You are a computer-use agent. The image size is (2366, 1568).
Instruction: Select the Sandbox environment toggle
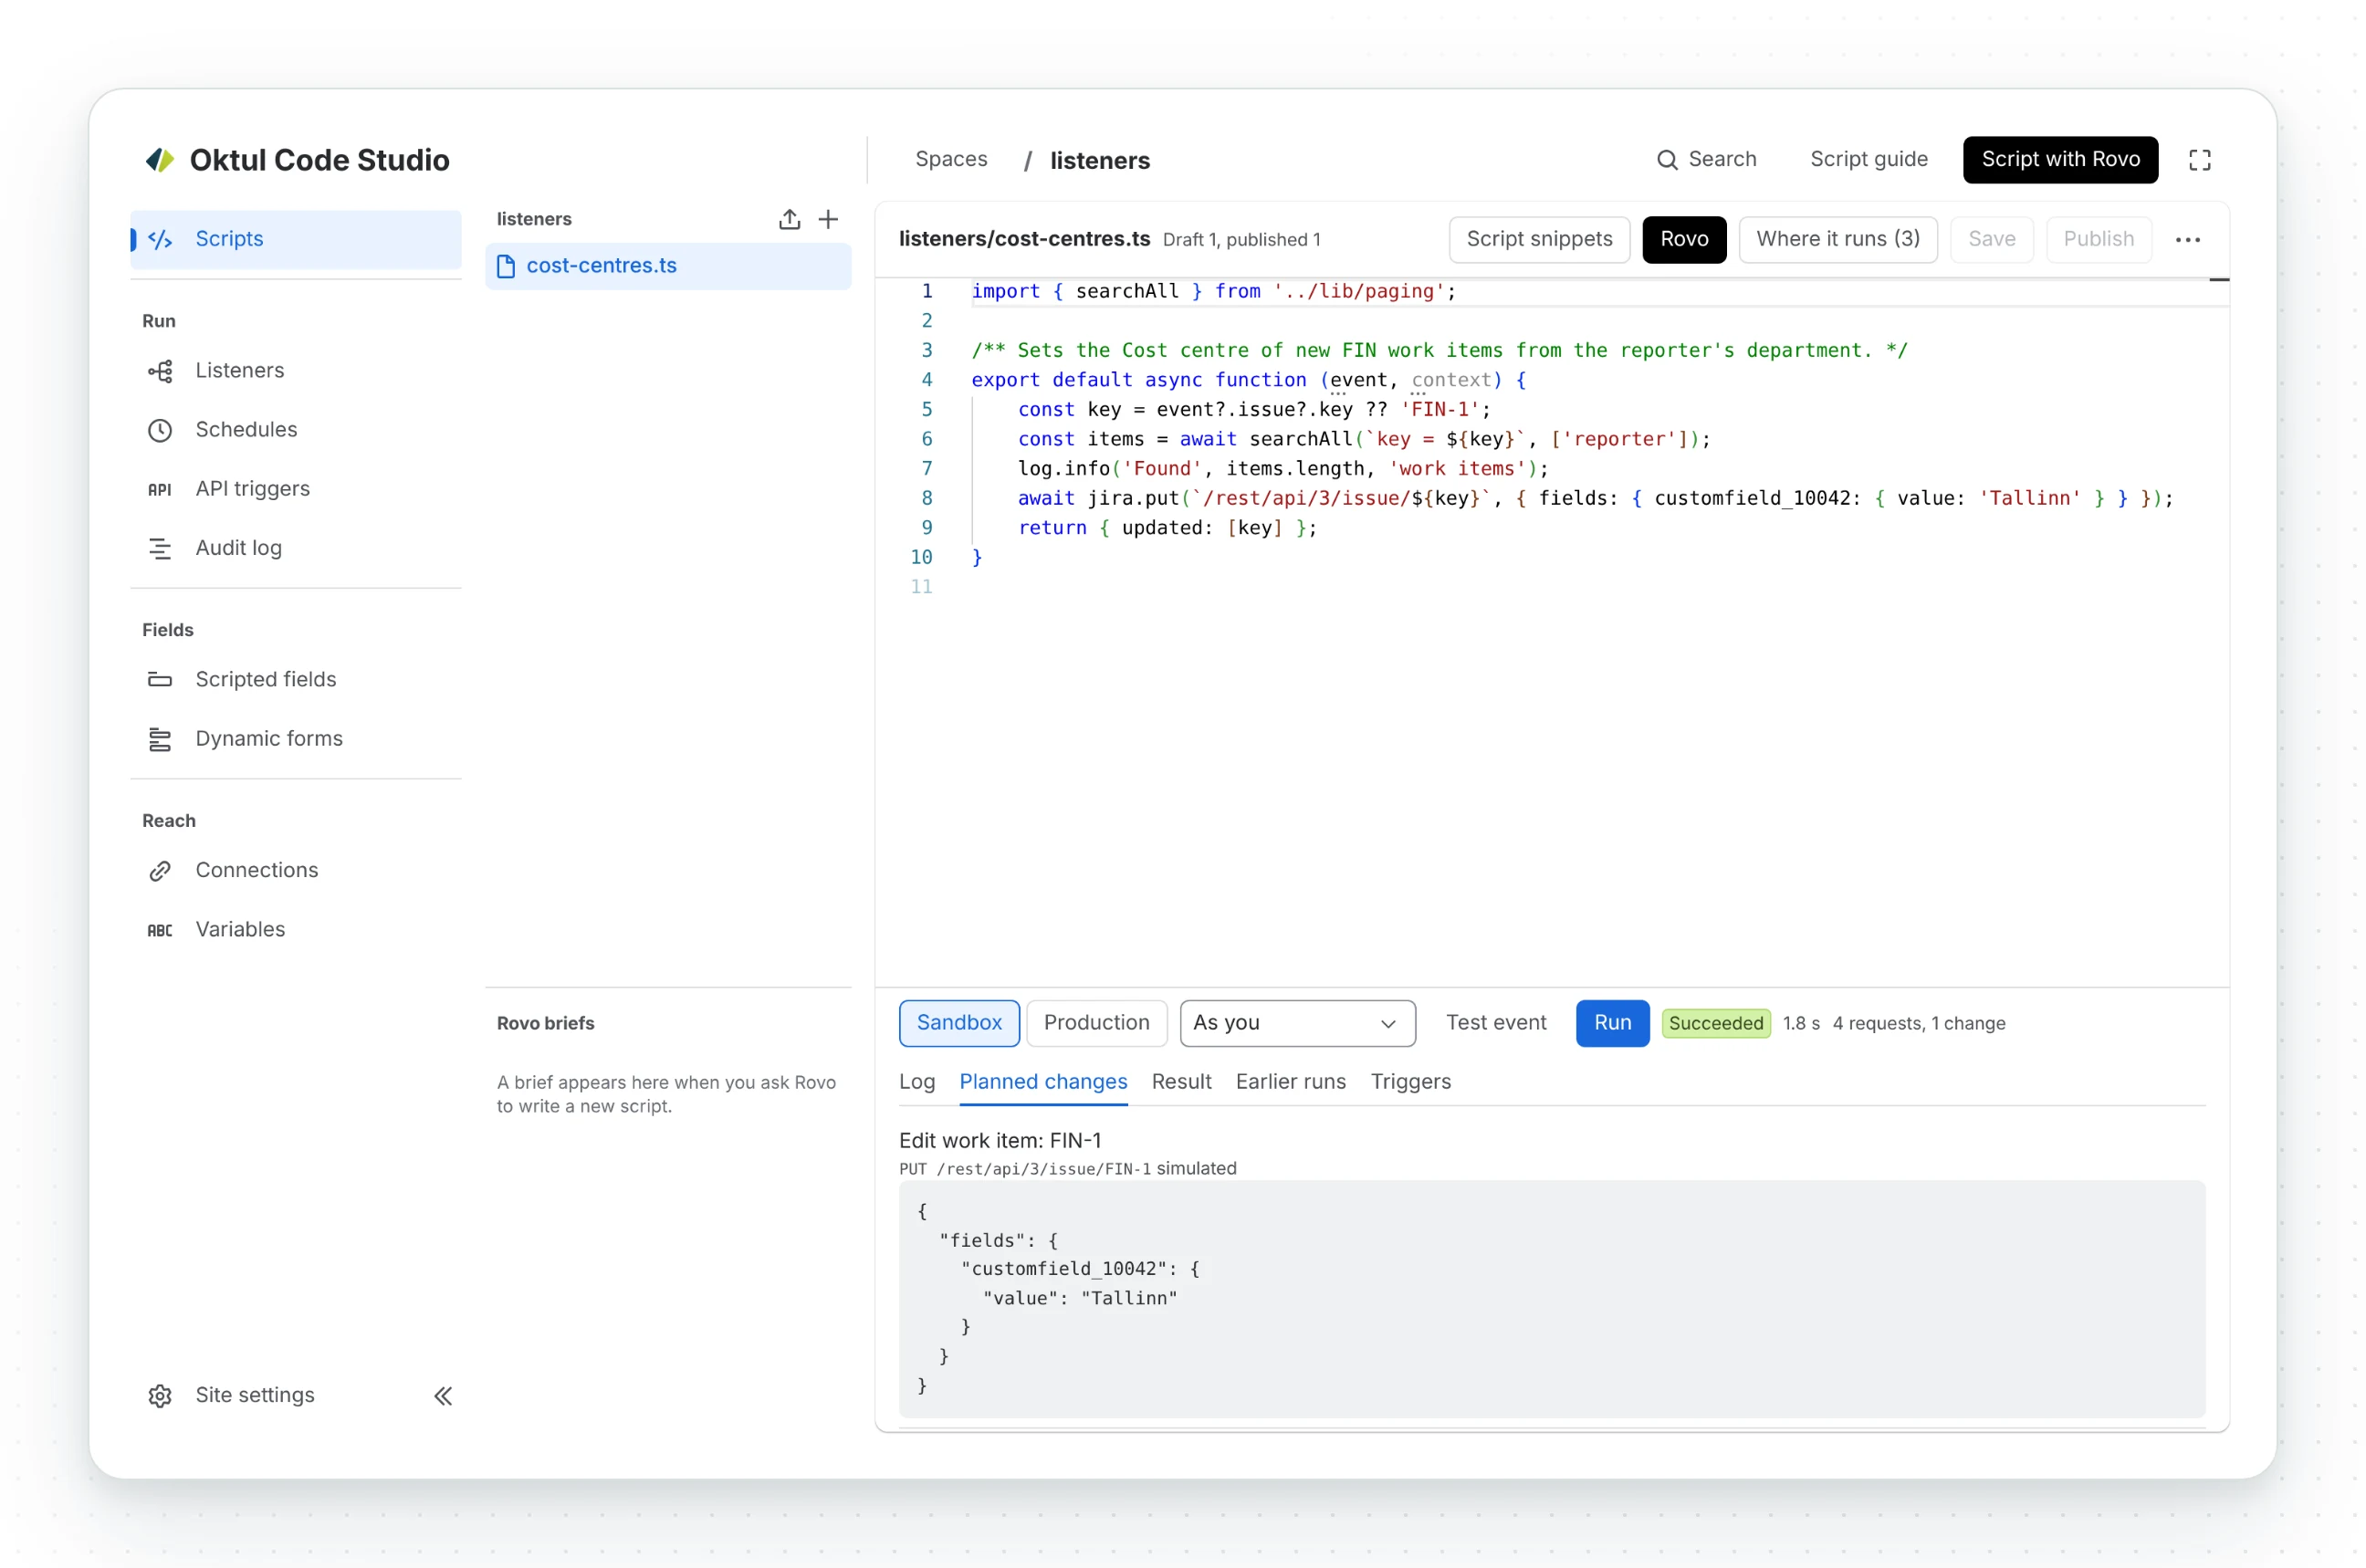pyautogui.click(x=959, y=1023)
